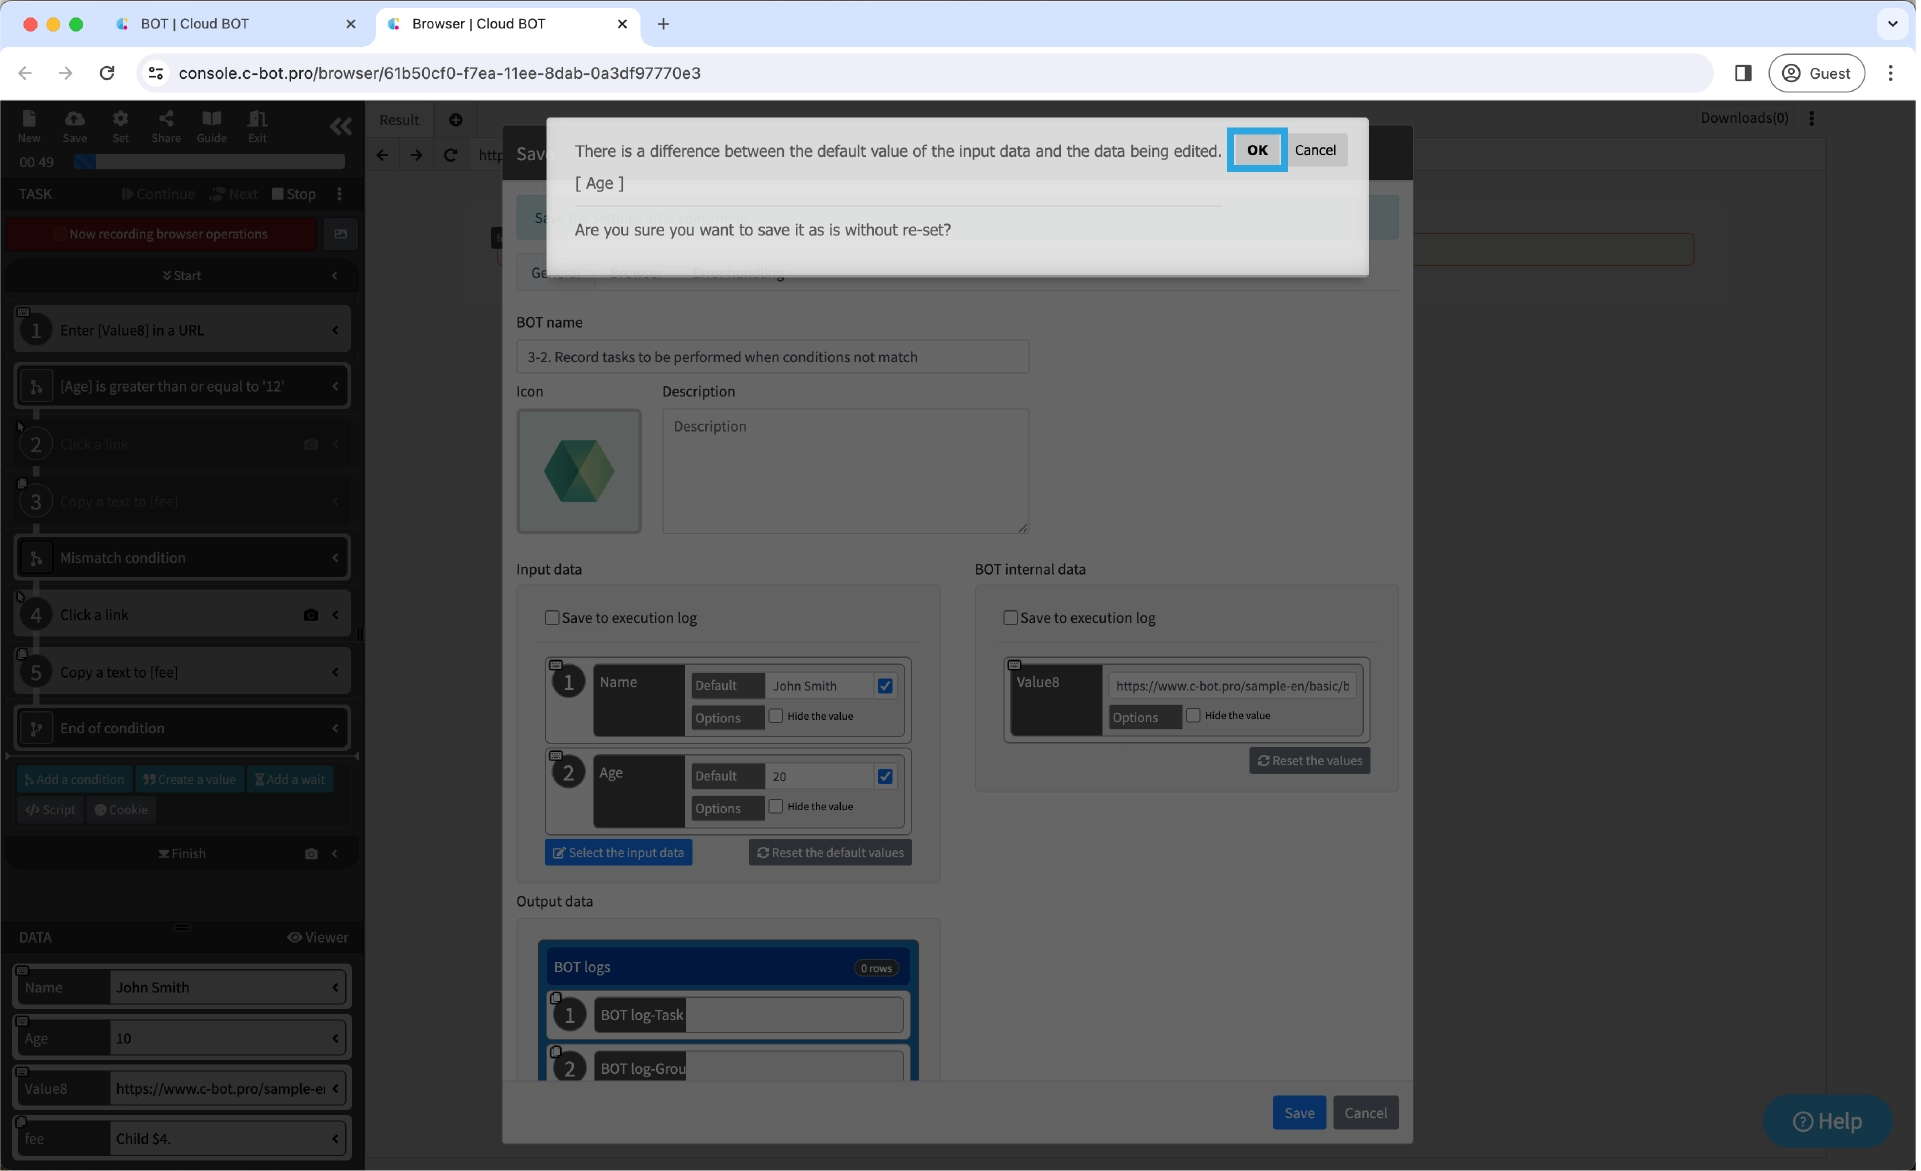This screenshot has height=1171, width=1921.
Task: Expand the Enter [Value8] in a URL task
Action: click(335, 330)
